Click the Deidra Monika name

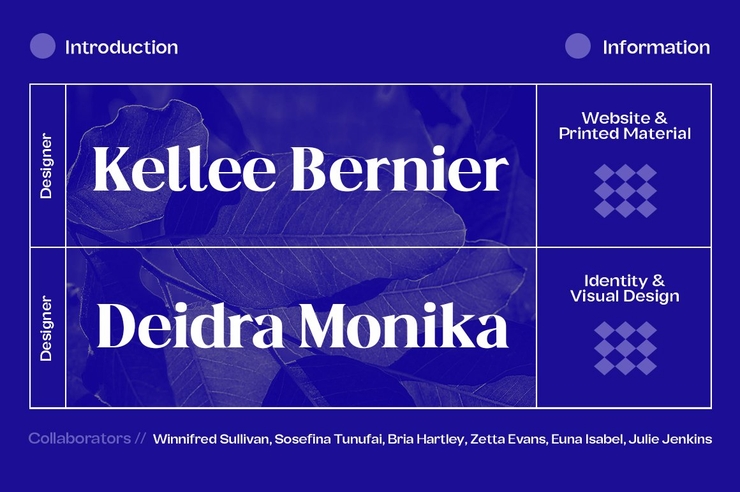click(303, 325)
